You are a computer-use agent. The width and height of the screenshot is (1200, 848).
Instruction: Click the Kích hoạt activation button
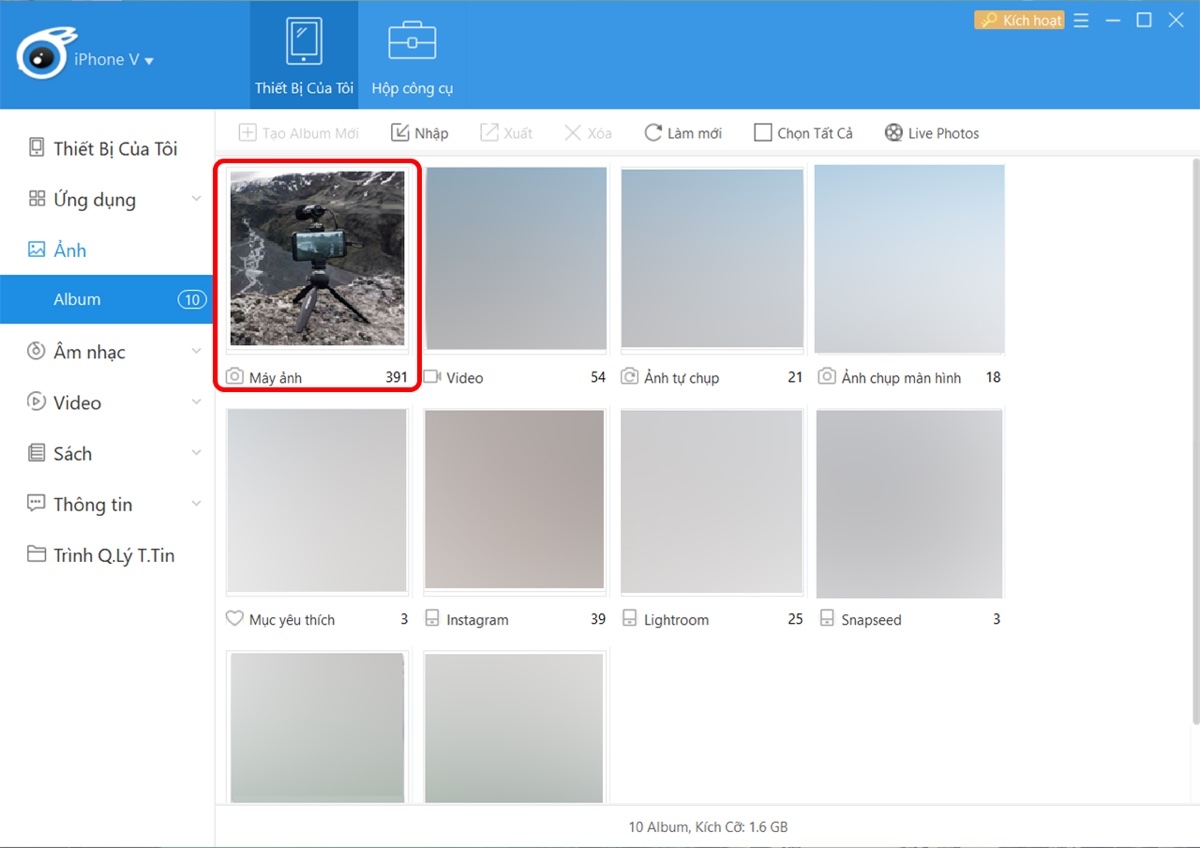pyautogui.click(x=1019, y=20)
